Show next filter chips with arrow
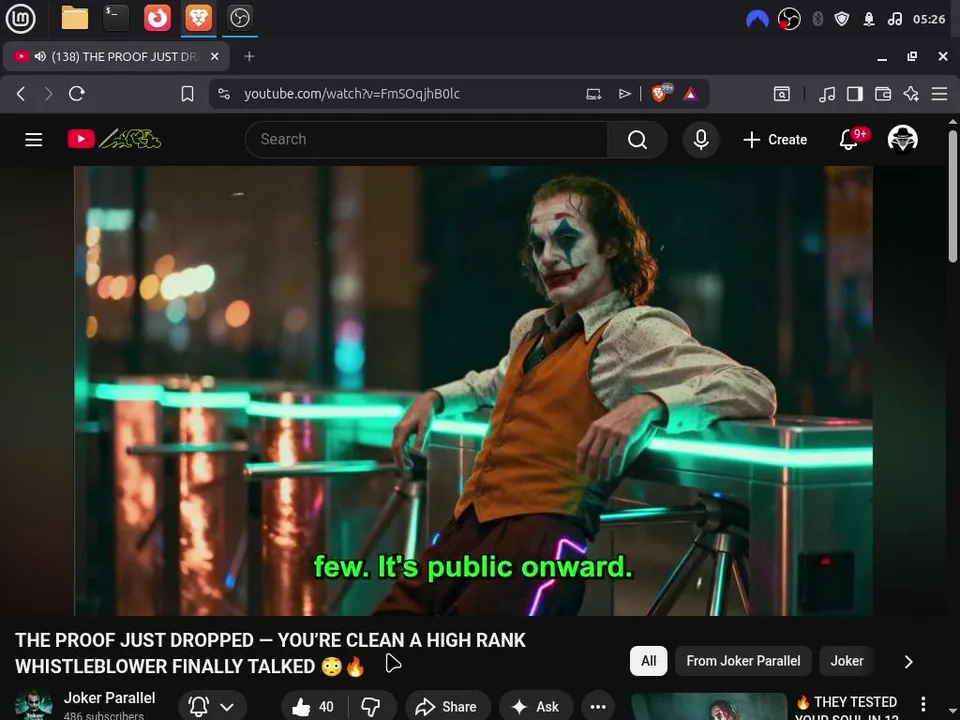Image resolution: width=960 pixels, height=720 pixels. [909, 662]
